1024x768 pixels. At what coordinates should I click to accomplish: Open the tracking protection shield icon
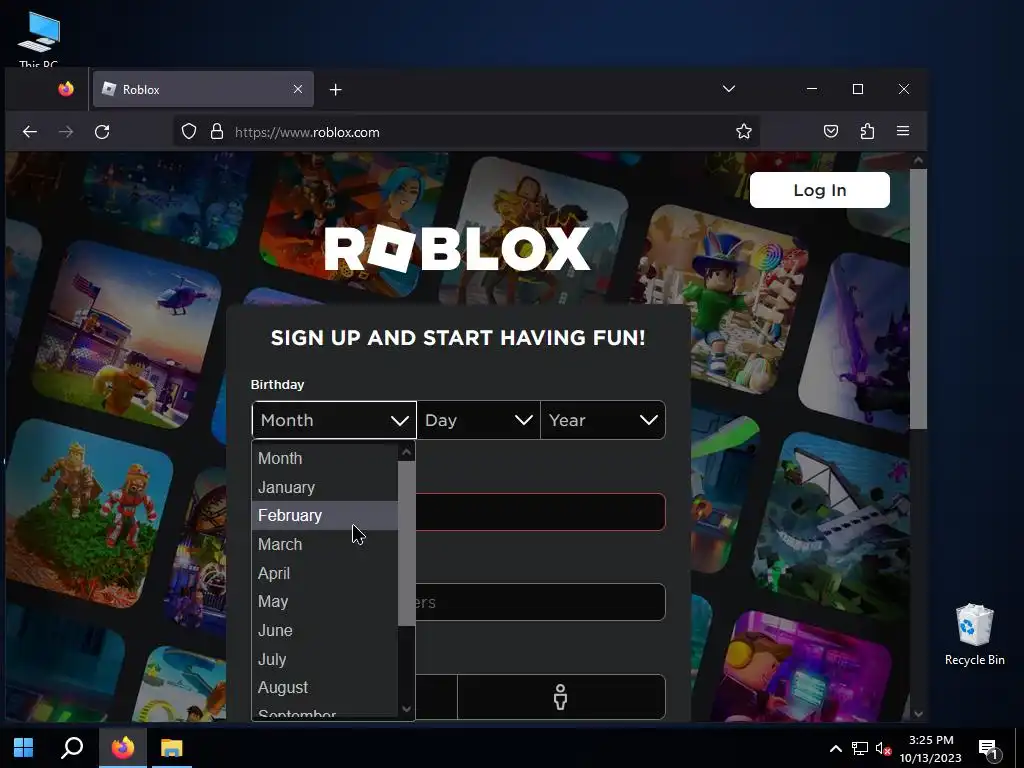click(189, 132)
